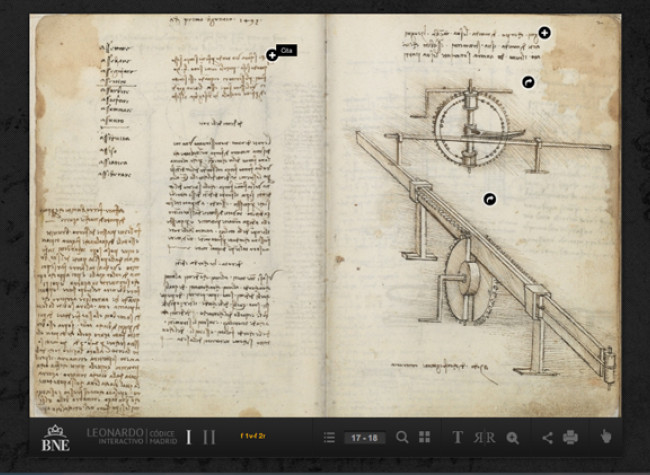The height and width of the screenshot is (475, 650).
Task: Open the BNE logo link
Action: click(56, 438)
